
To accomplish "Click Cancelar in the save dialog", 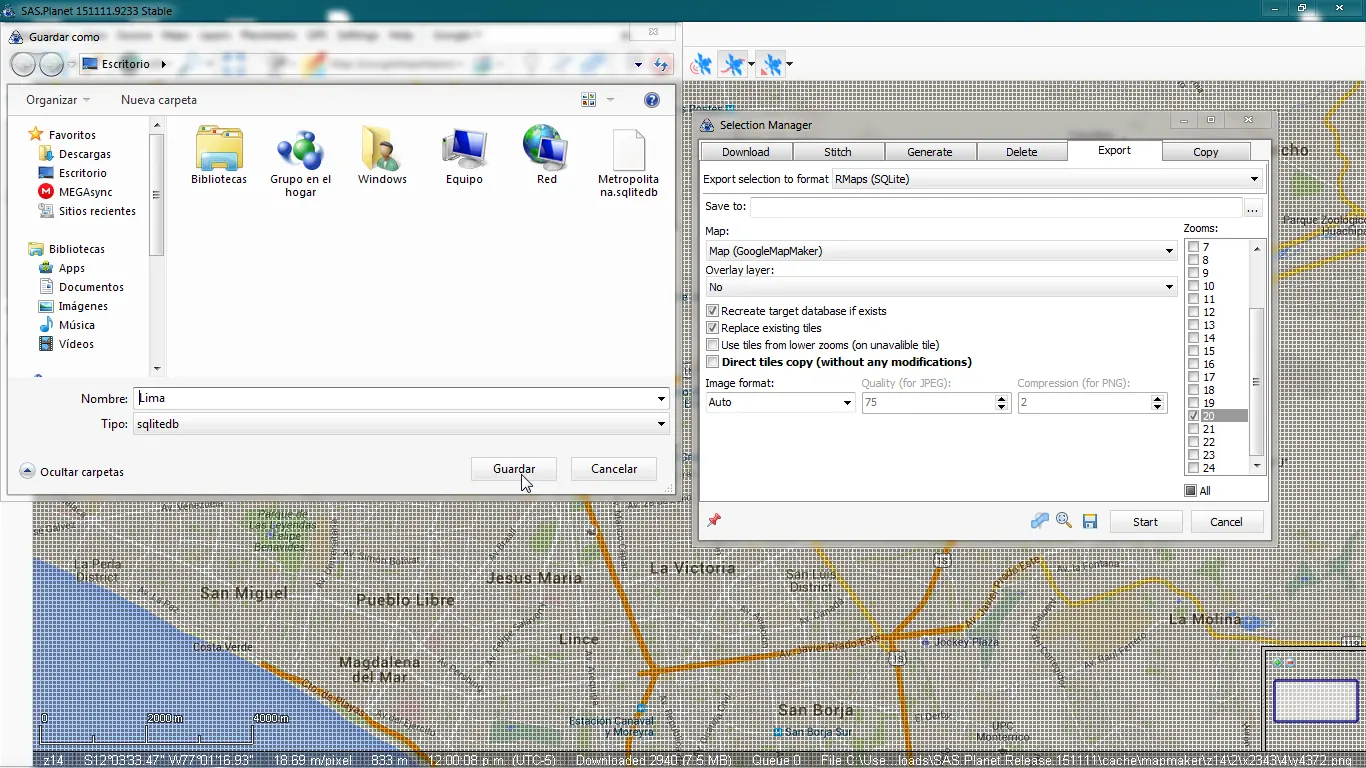I will (x=614, y=469).
